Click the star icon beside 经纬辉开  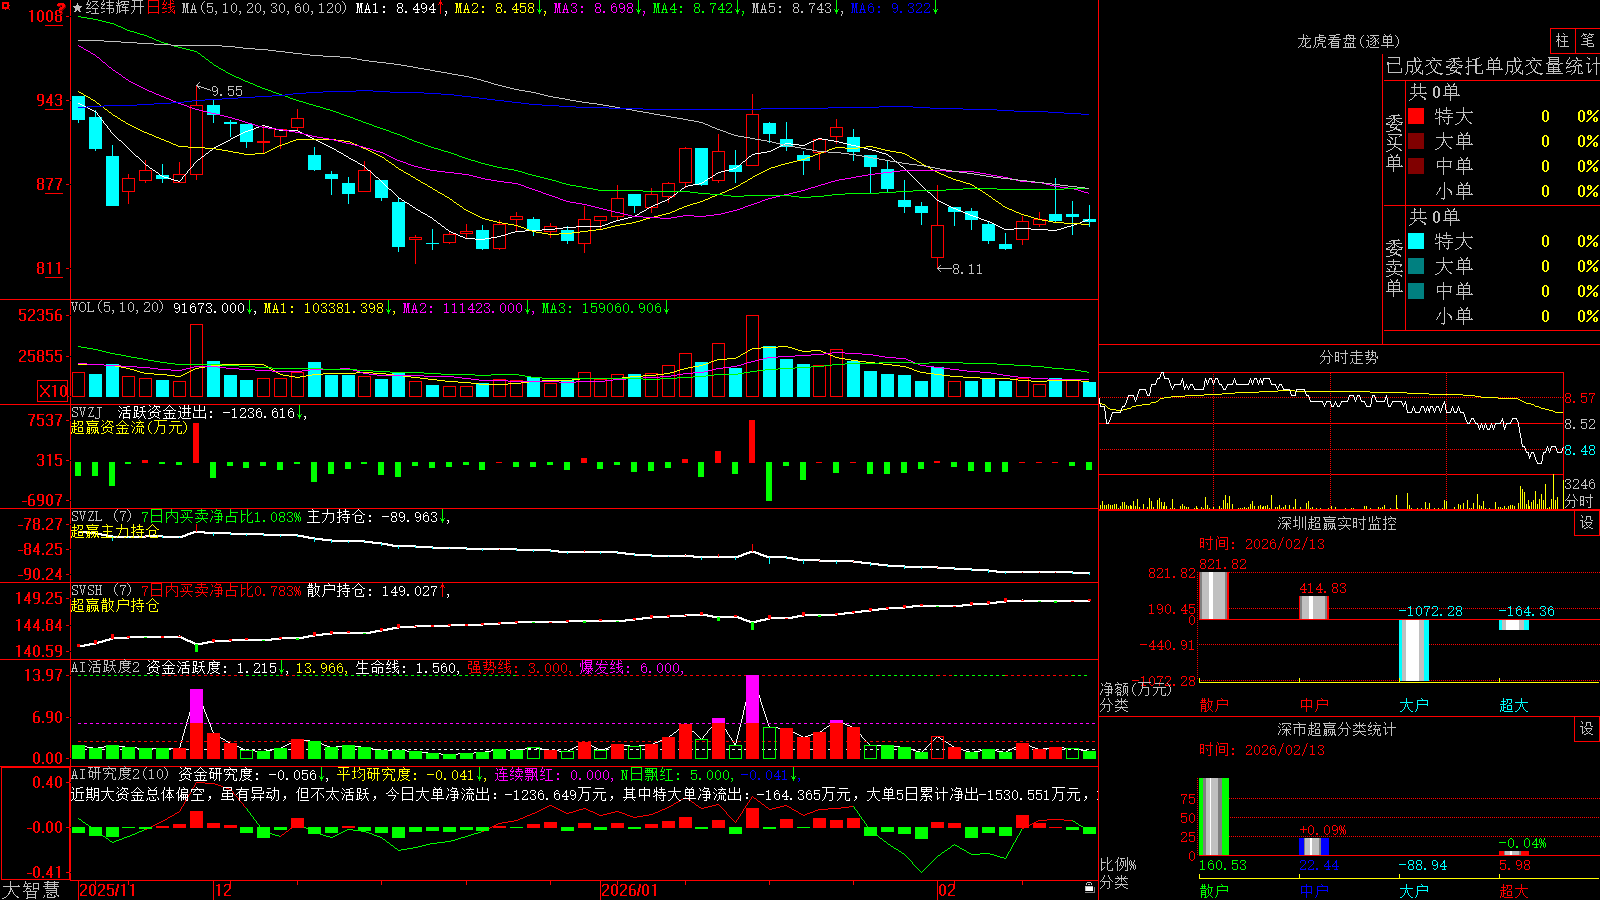(78, 8)
